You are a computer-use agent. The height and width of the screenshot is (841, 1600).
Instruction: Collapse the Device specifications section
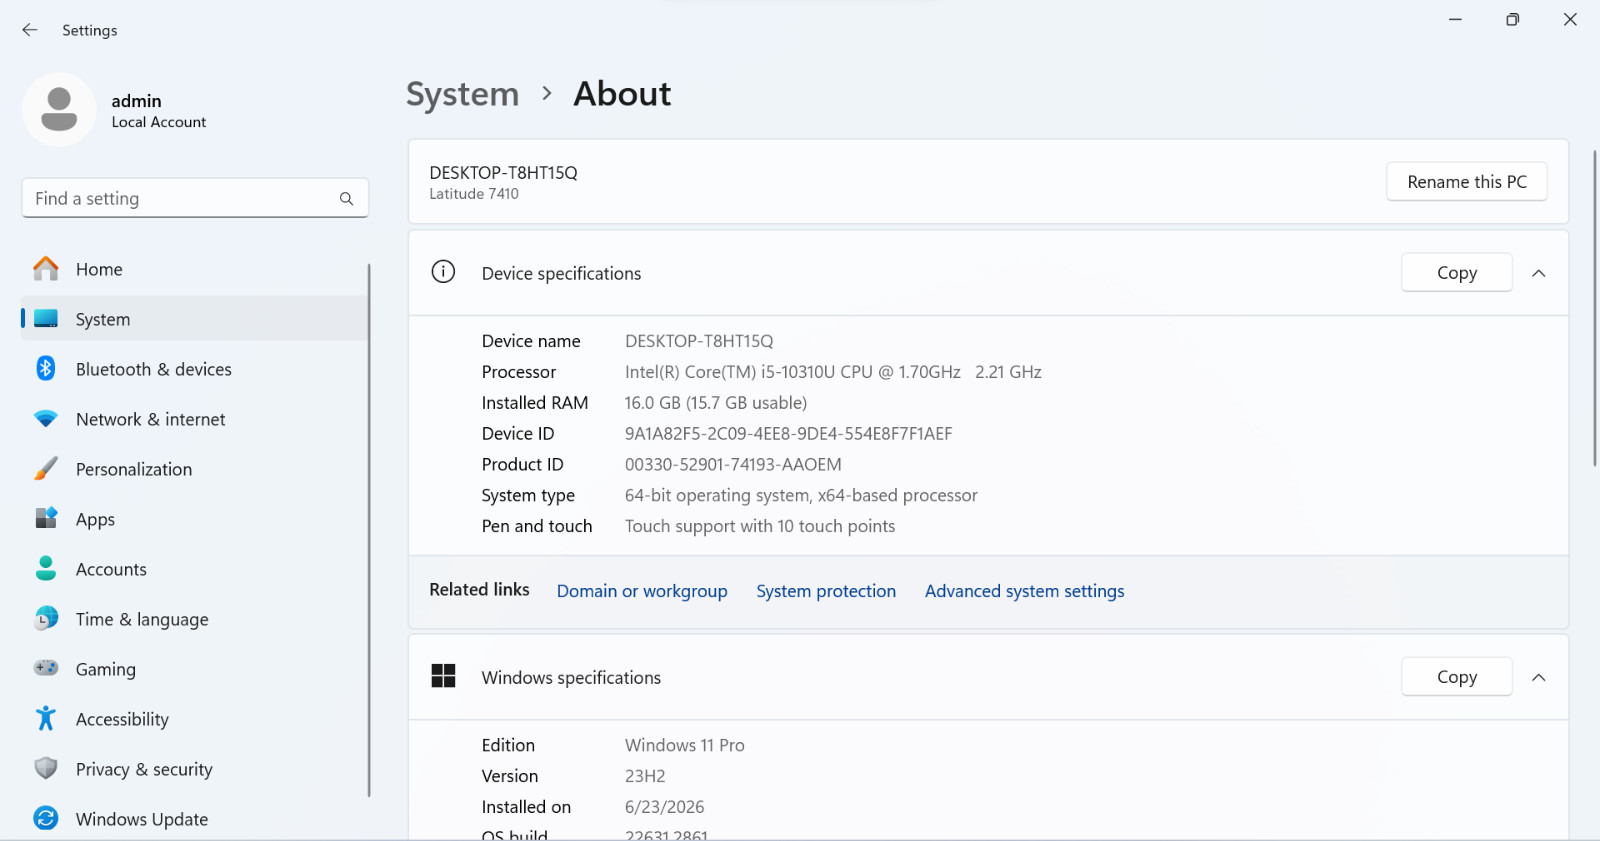(x=1539, y=273)
